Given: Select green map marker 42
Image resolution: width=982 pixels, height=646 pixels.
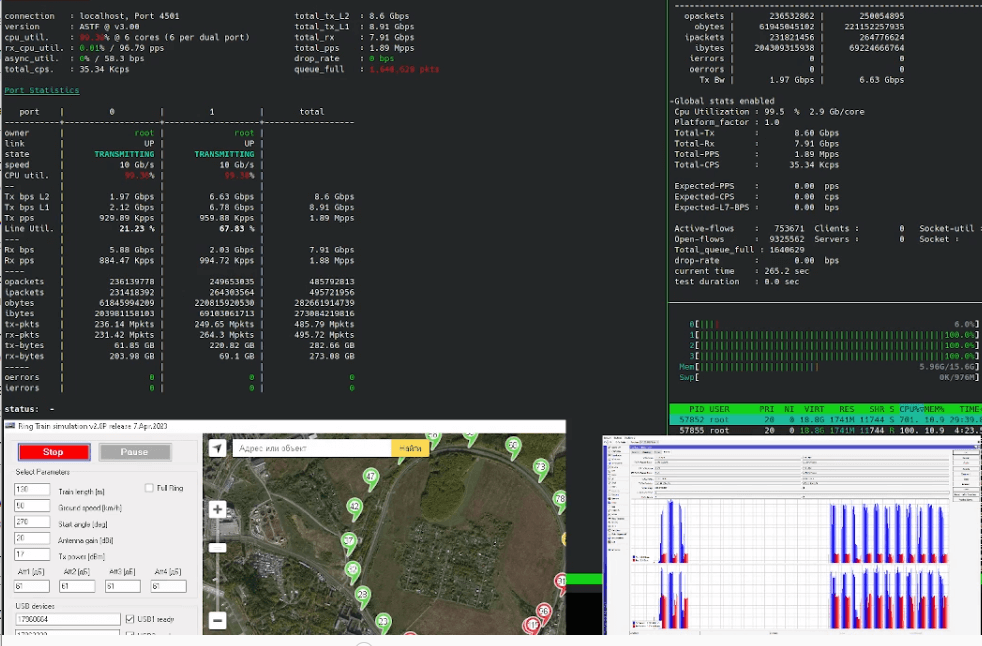Looking at the screenshot, I should click(x=355, y=508).
